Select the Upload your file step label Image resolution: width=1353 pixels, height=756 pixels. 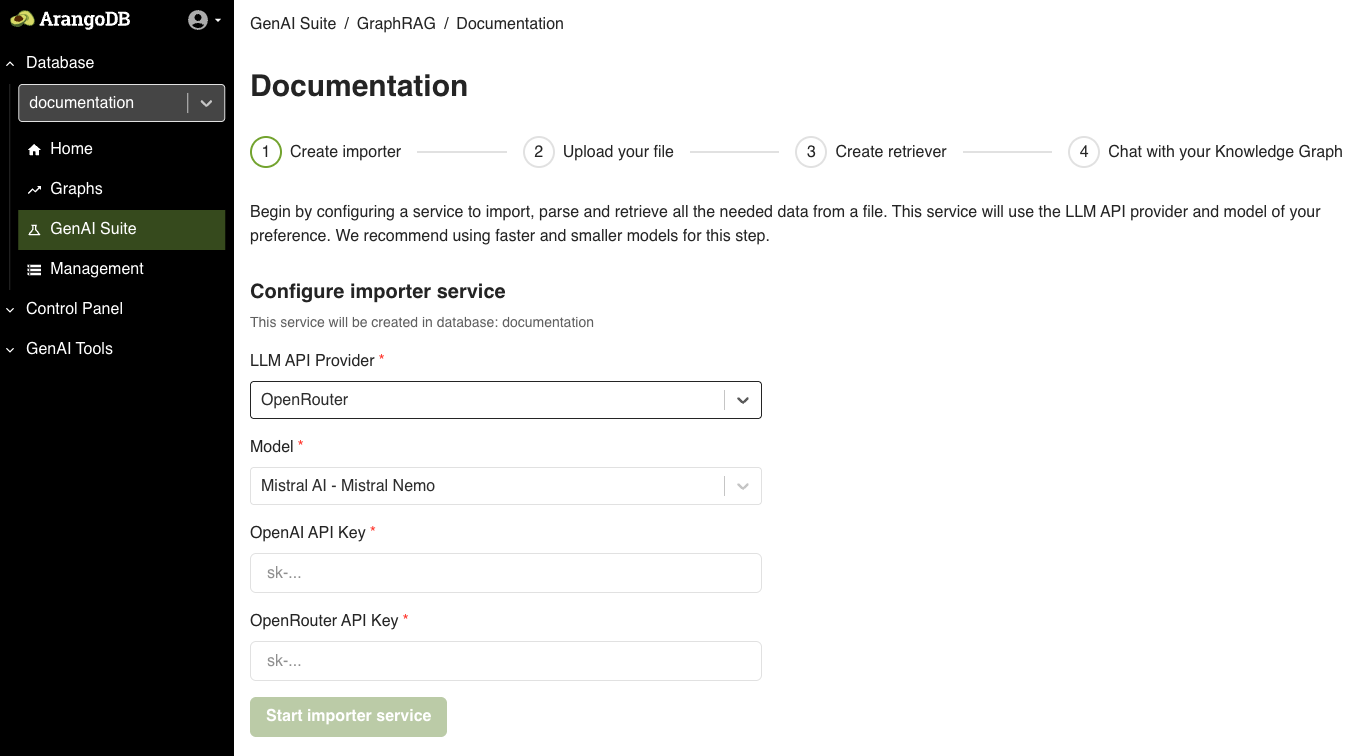point(618,152)
